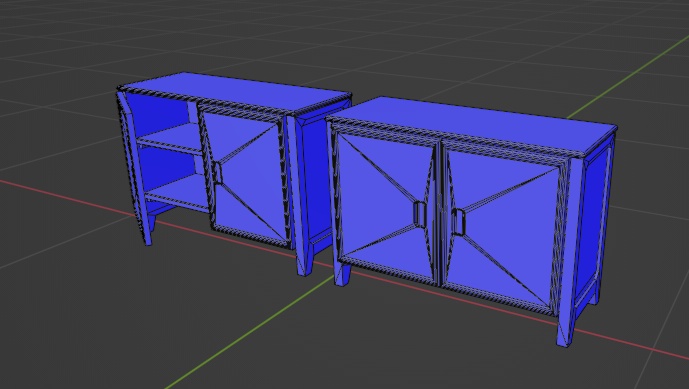This screenshot has width=689, height=389.
Task: Click the right cabinet's right door handle
Action: 458,222
